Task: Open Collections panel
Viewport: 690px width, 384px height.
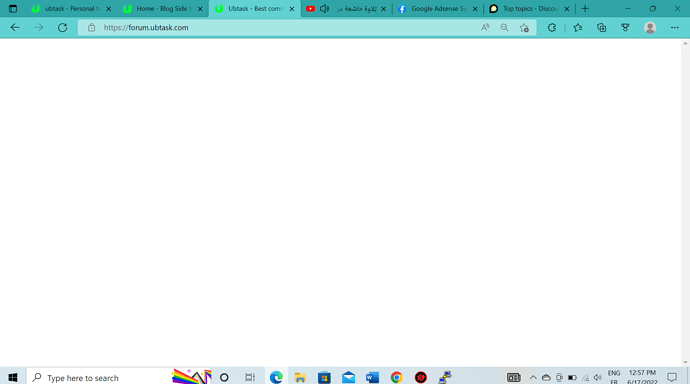Action: (602, 27)
